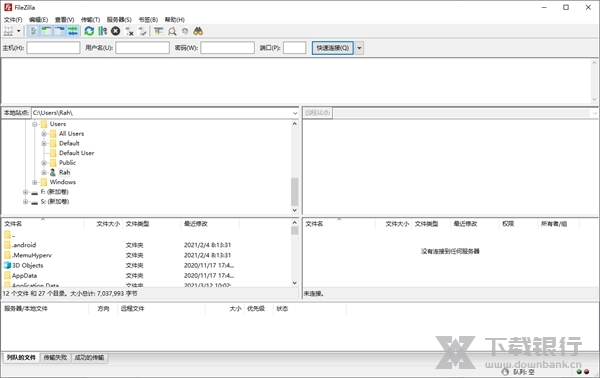Click the local tree vertical scrollbar thumb
This screenshot has height=378, width=600.
(295, 191)
